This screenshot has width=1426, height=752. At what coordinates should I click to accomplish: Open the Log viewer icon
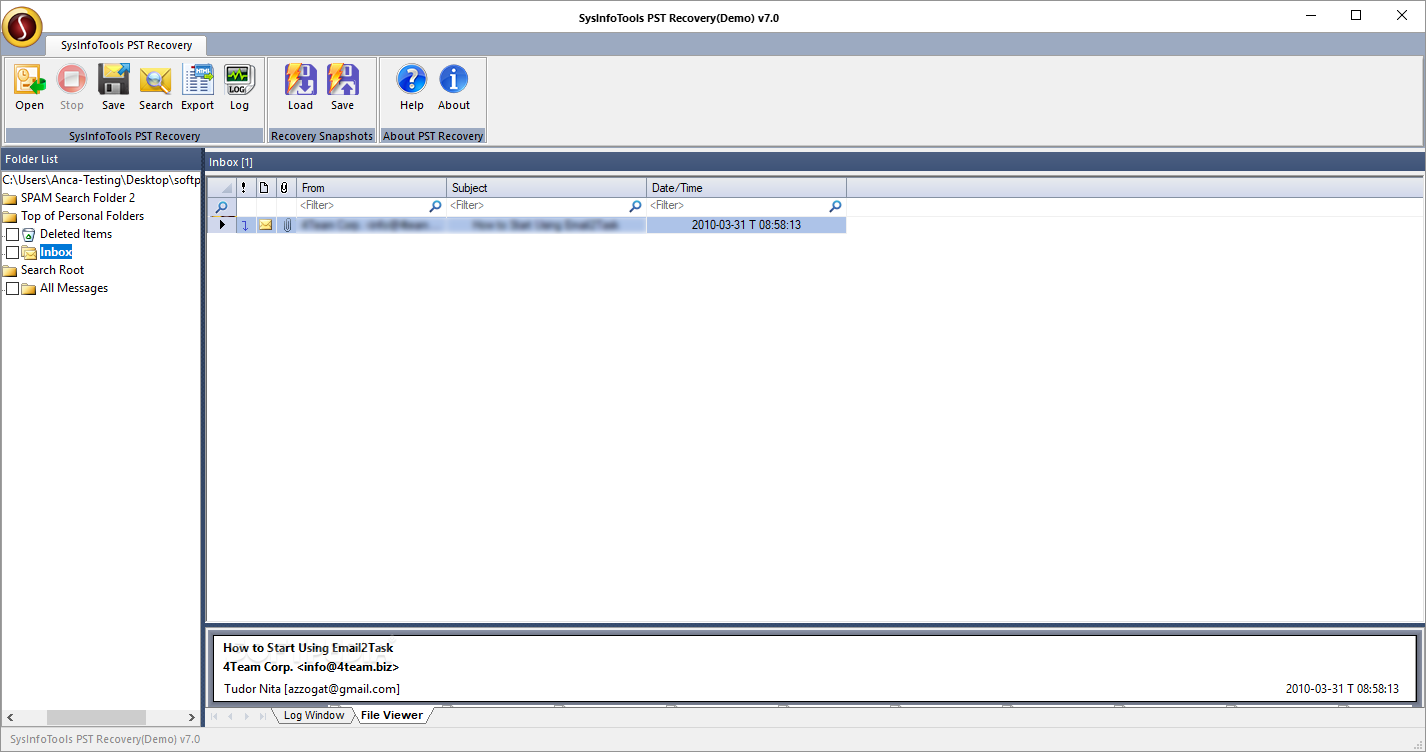click(239, 87)
